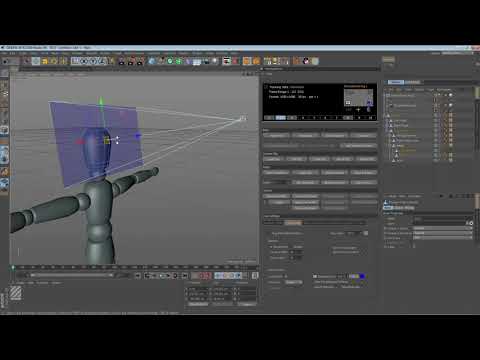Click the Cube primitive icon
Screen dimensions: 480x360
(x=152, y=61)
